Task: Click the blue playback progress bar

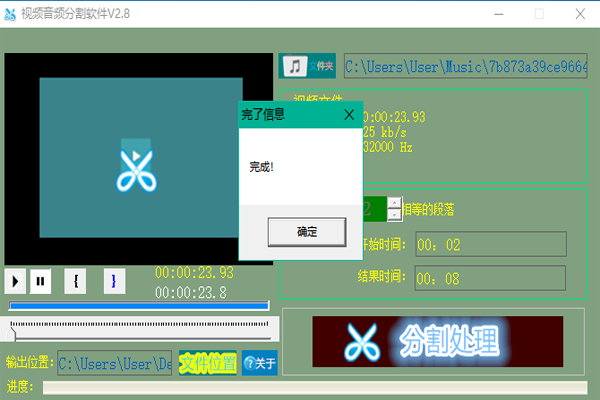Action: tap(139, 306)
